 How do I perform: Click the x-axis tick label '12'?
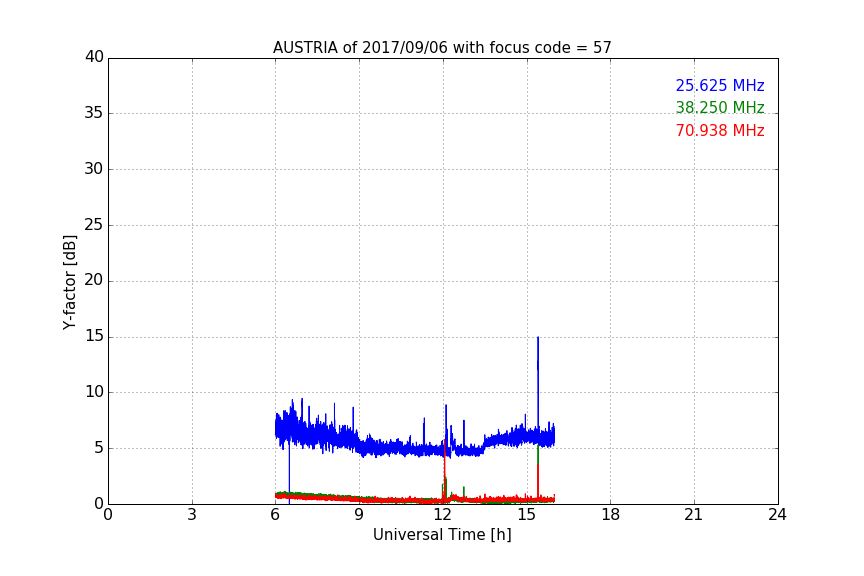[x=443, y=515]
